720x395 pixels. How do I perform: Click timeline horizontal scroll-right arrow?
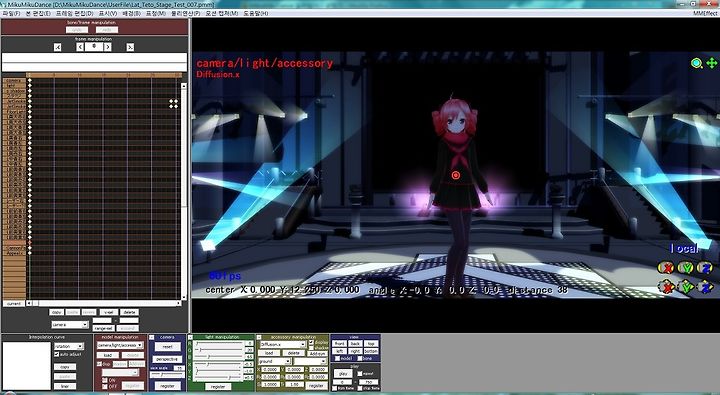tap(179, 303)
